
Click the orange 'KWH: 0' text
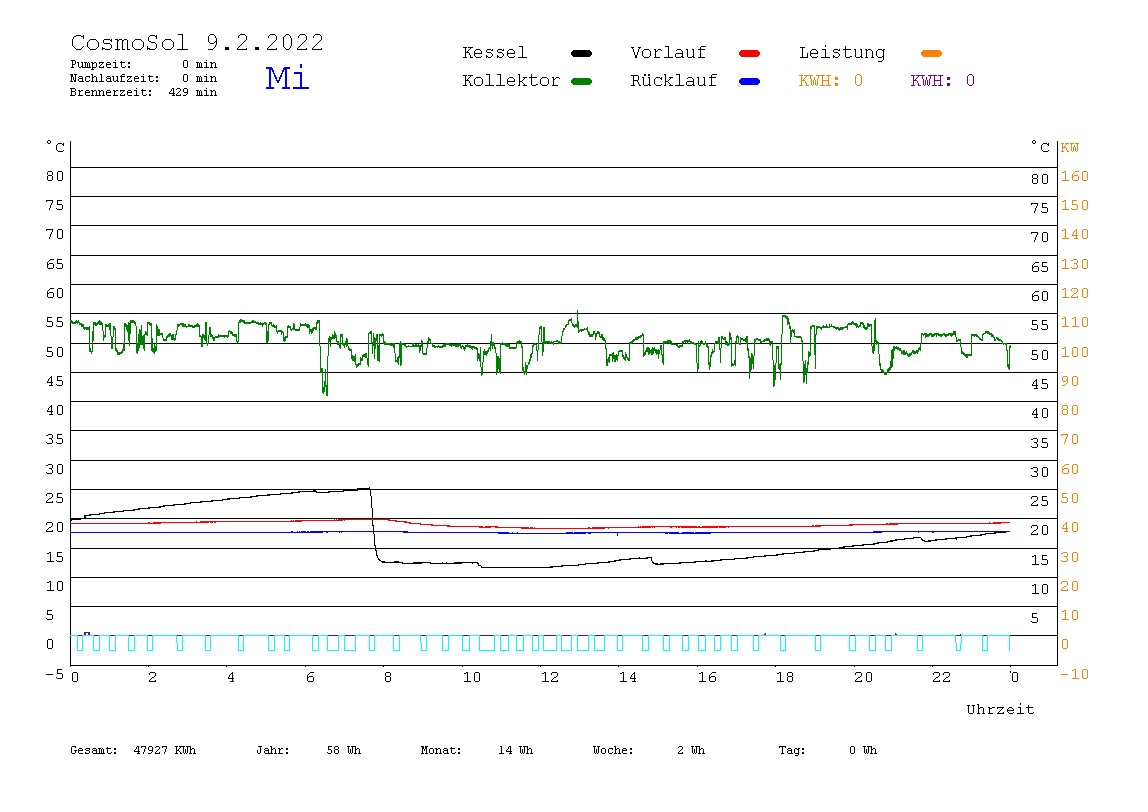tap(830, 81)
